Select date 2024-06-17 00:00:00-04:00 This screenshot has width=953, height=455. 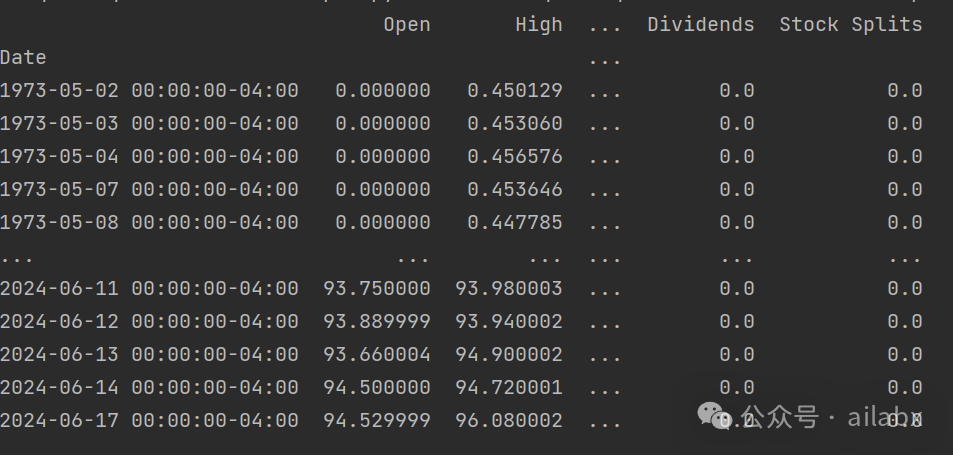(x=150, y=420)
